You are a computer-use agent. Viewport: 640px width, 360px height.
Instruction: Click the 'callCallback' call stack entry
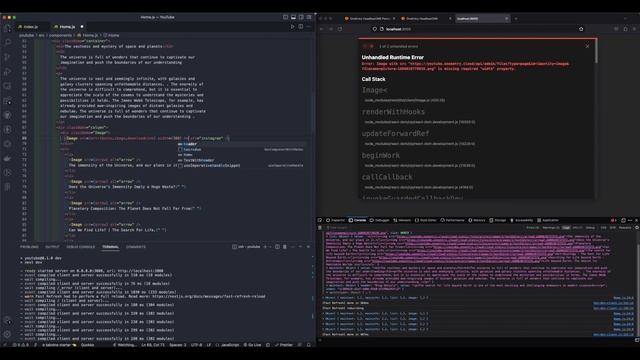(x=387, y=177)
